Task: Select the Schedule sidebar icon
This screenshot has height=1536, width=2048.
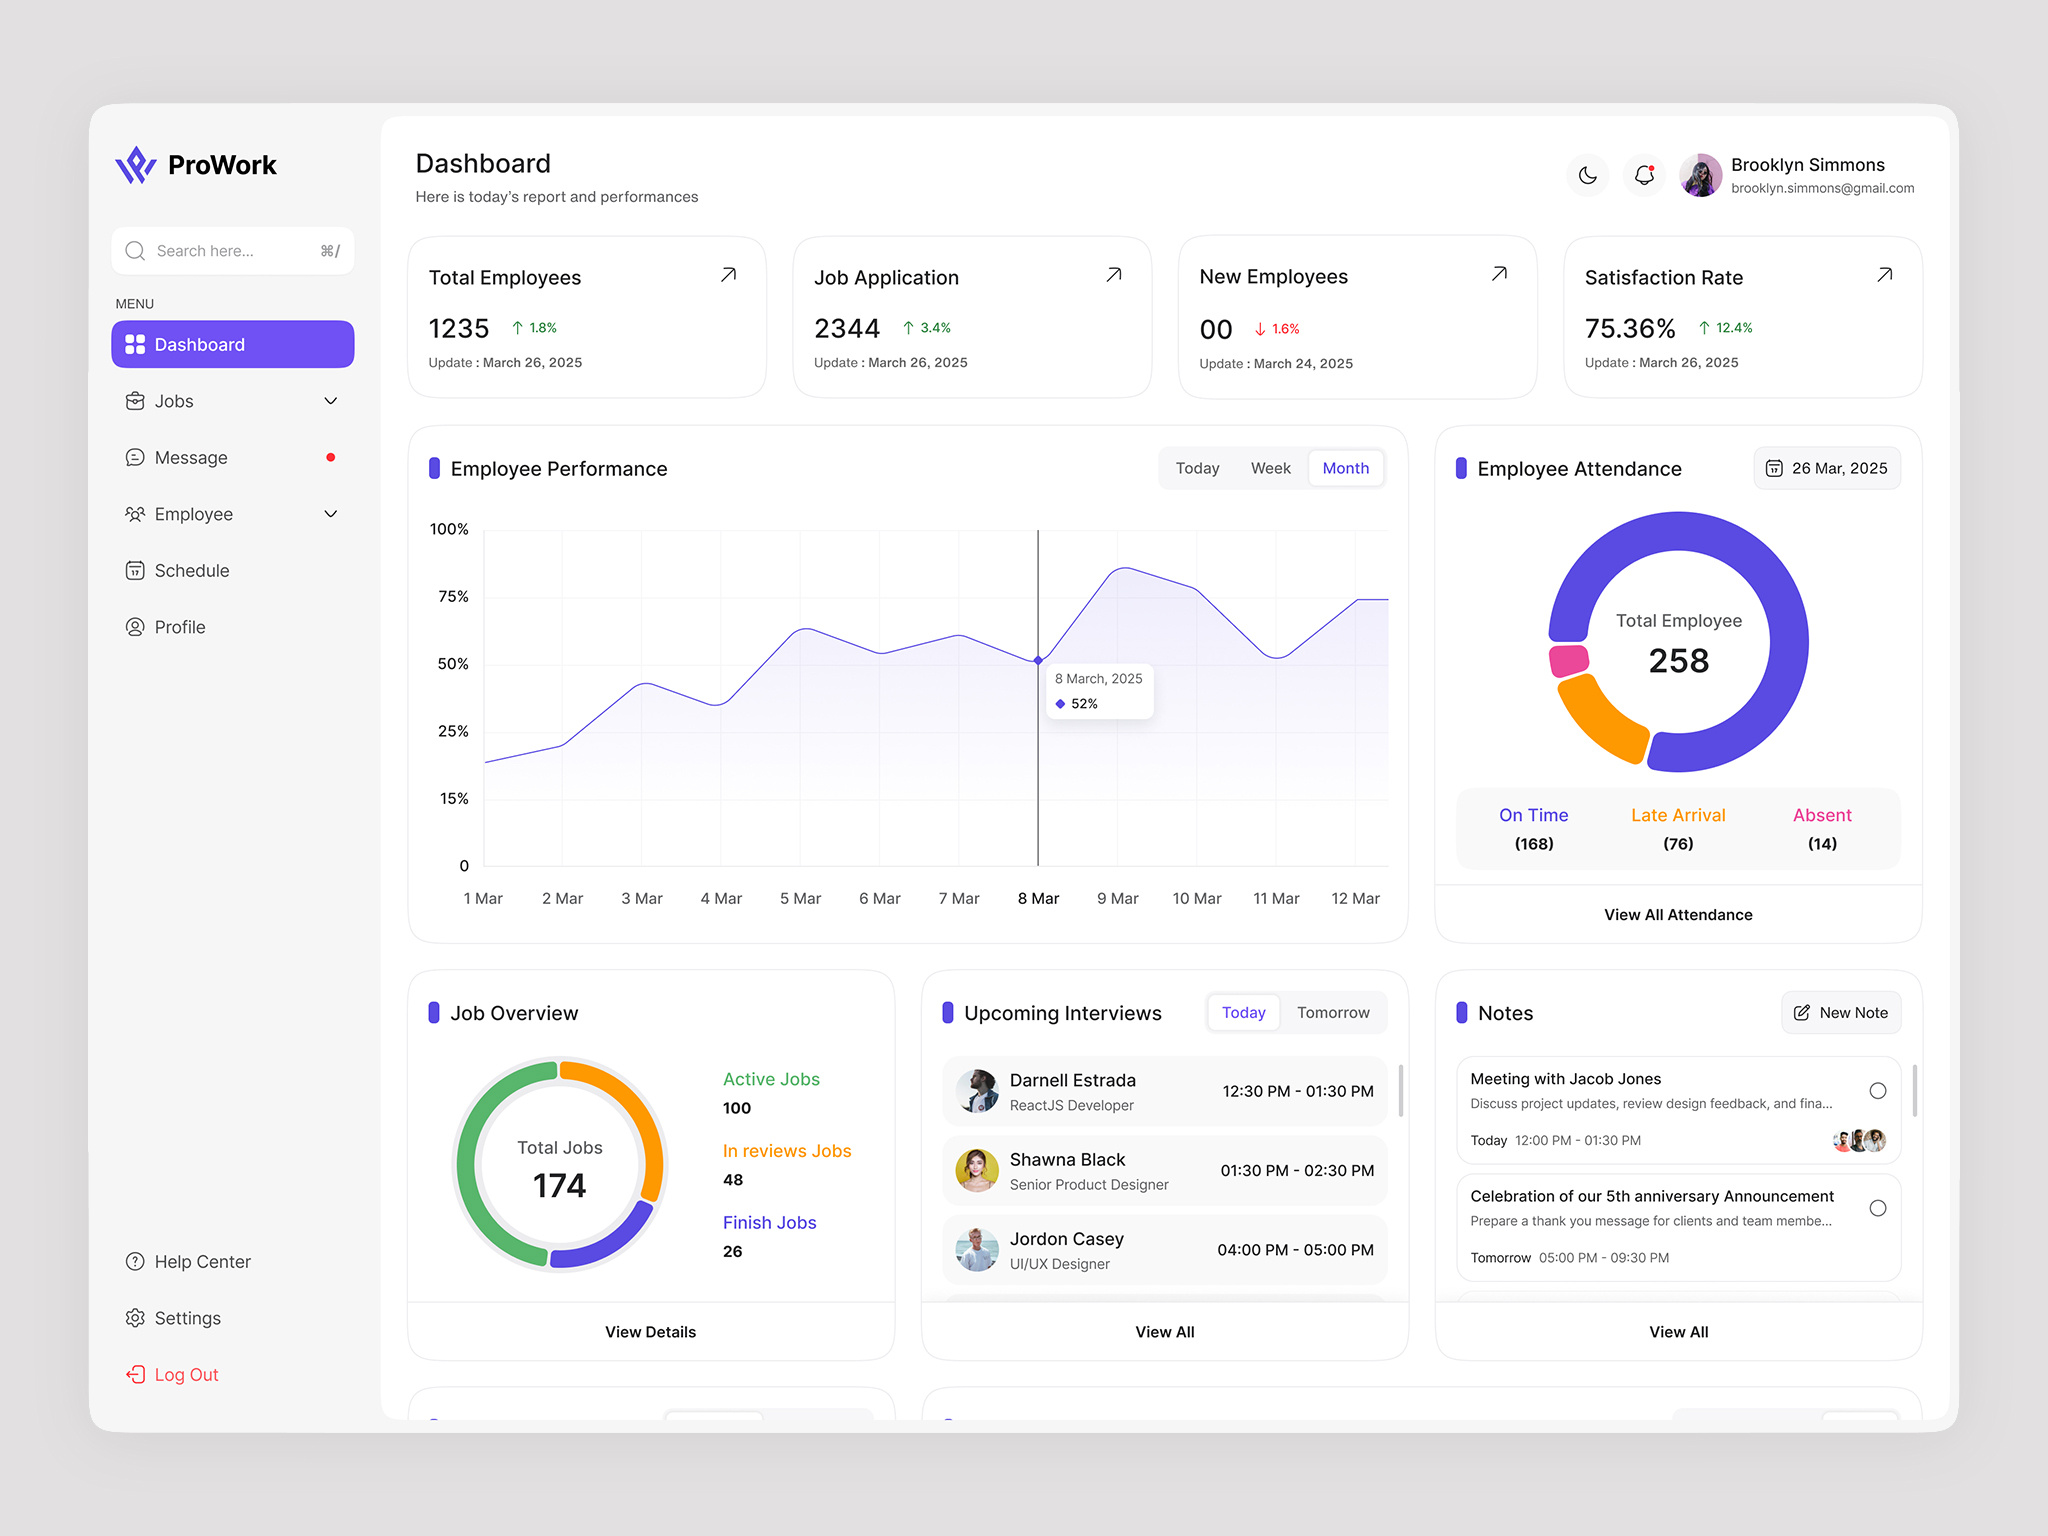Action: pyautogui.click(x=136, y=570)
